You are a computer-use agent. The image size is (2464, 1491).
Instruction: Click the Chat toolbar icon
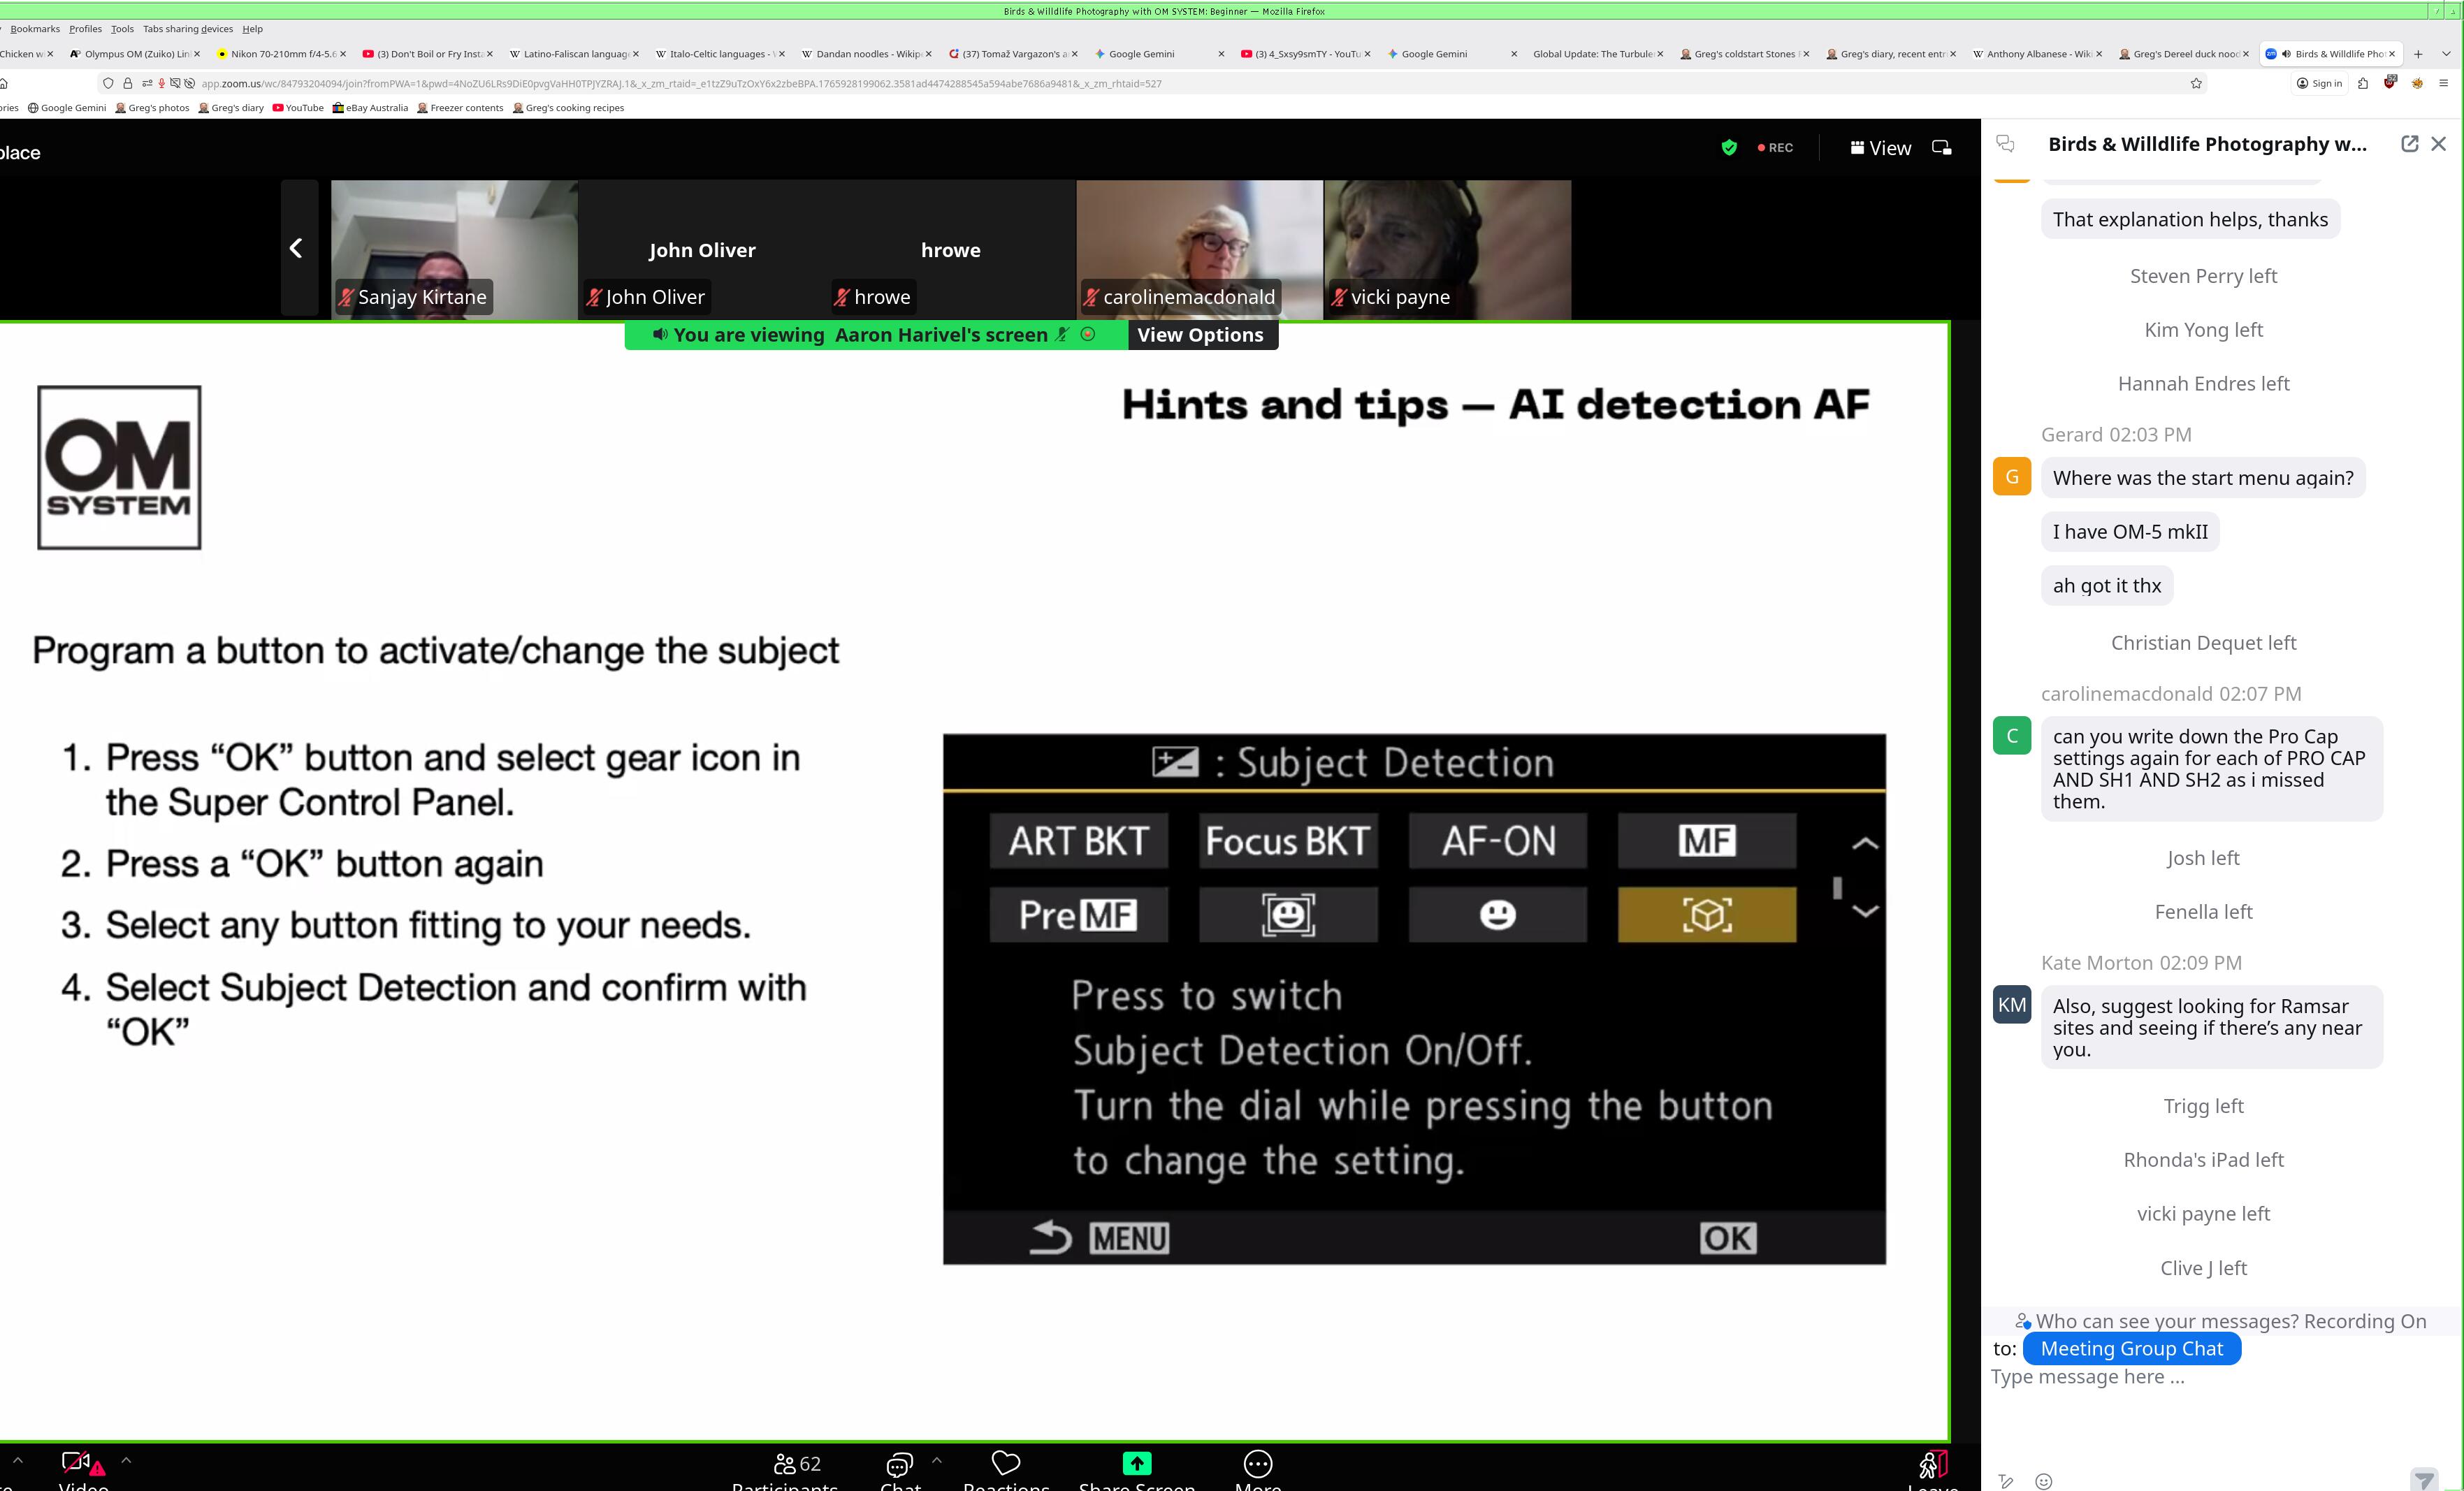[x=899, y=1465]
